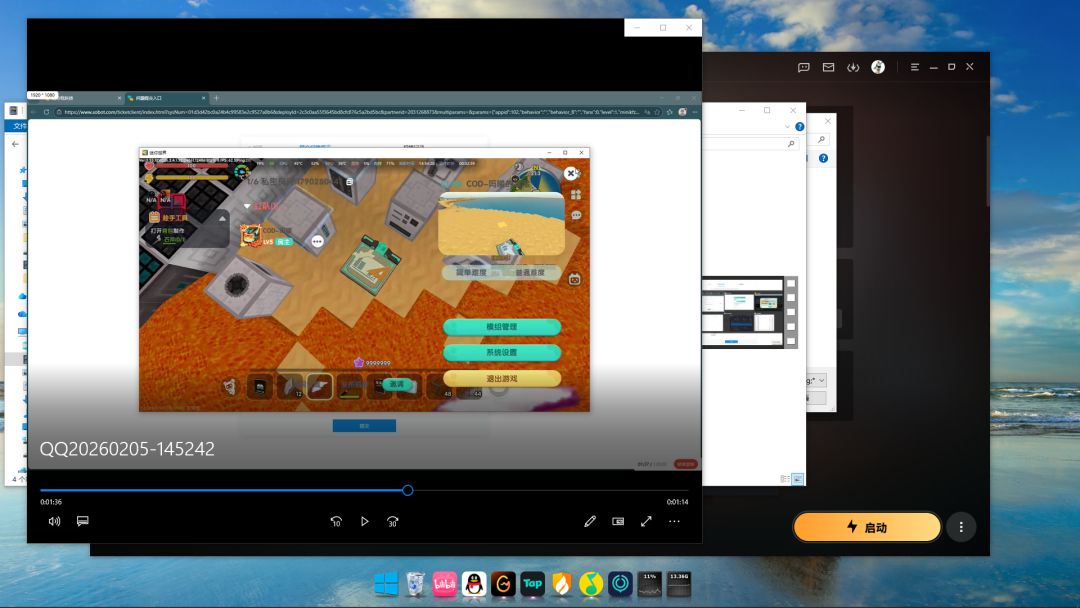
Task: Open the pencil edit tool
Action: pos(590,521)
